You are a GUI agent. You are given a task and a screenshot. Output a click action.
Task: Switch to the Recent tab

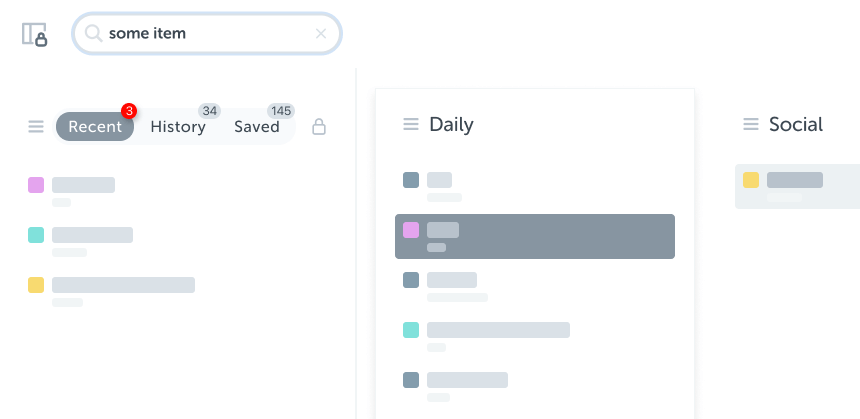(95, 127)
